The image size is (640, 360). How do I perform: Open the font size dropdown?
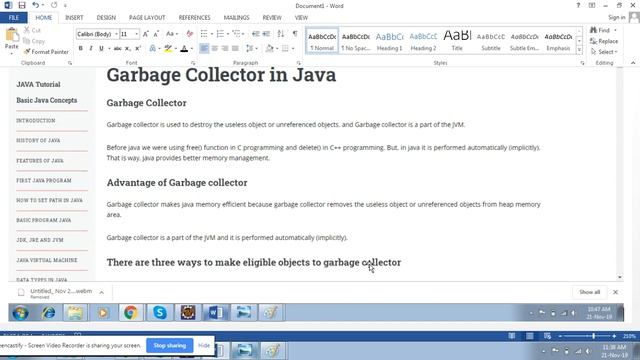[136, 34]
